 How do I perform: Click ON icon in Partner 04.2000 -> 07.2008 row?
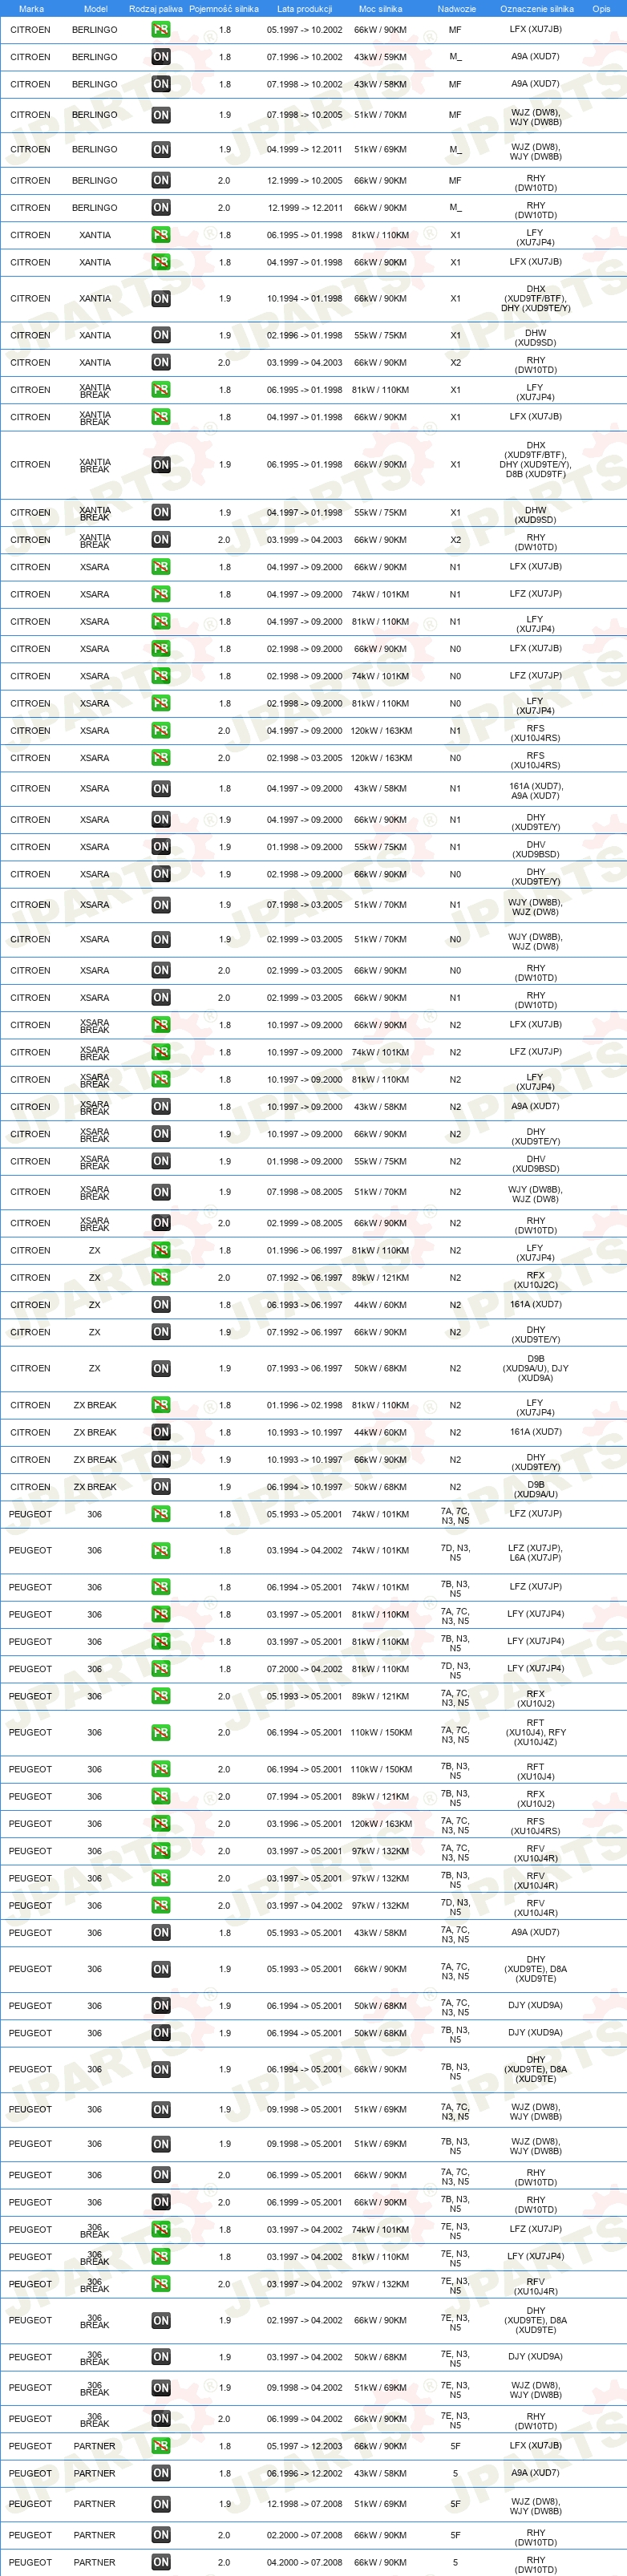click(161, 2562)
